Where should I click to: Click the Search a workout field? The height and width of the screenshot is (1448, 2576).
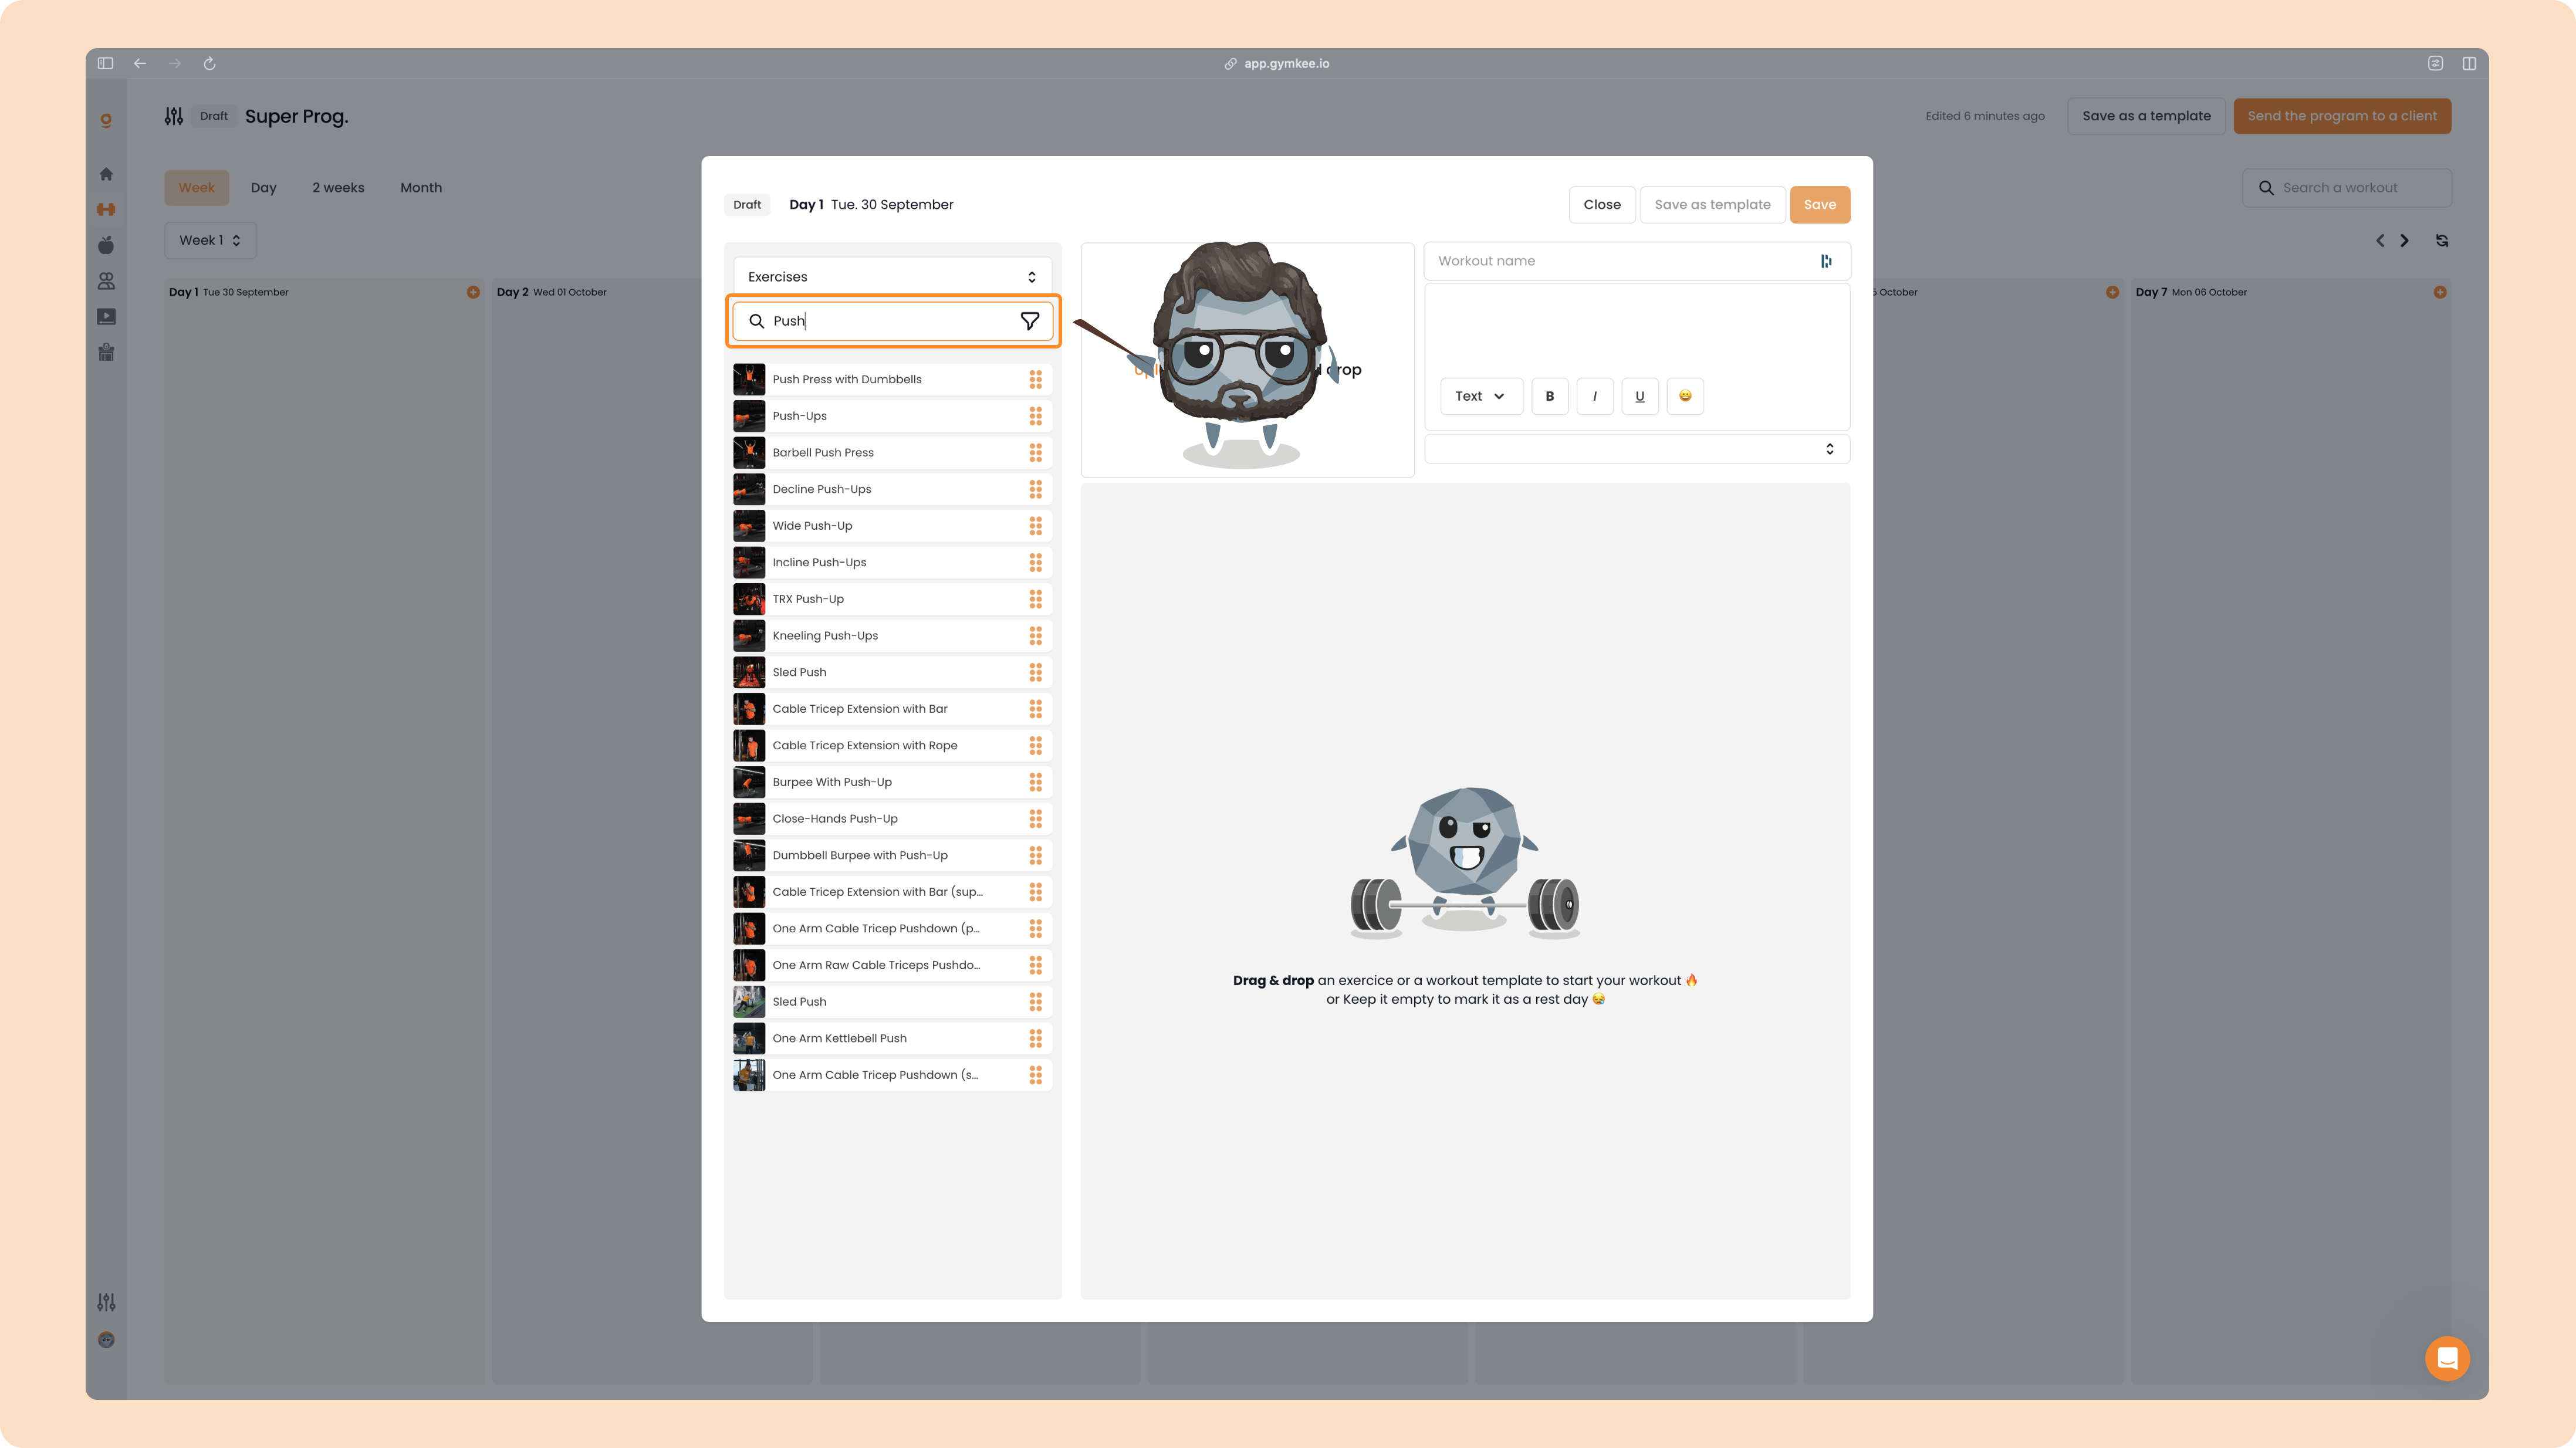(x=2347, y=188)
